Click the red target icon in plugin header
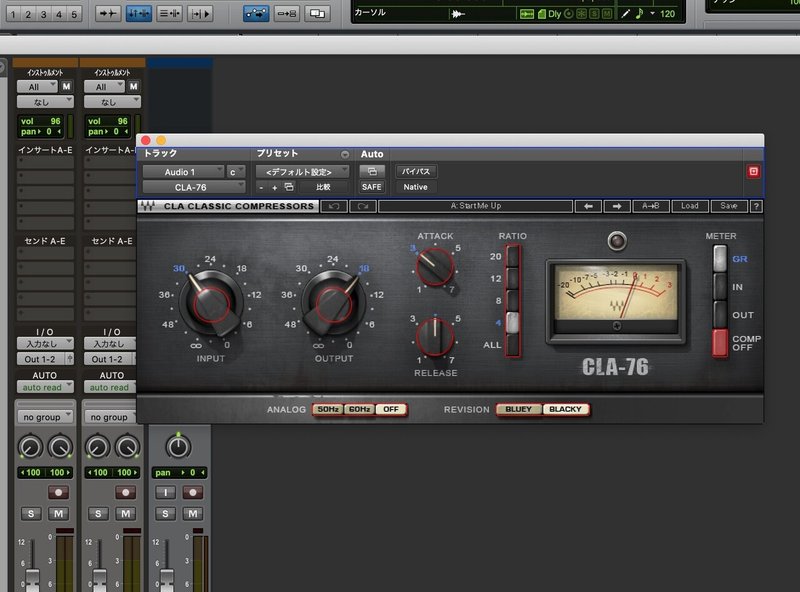Viewport: 800px width, 592px height. point(754,171)
